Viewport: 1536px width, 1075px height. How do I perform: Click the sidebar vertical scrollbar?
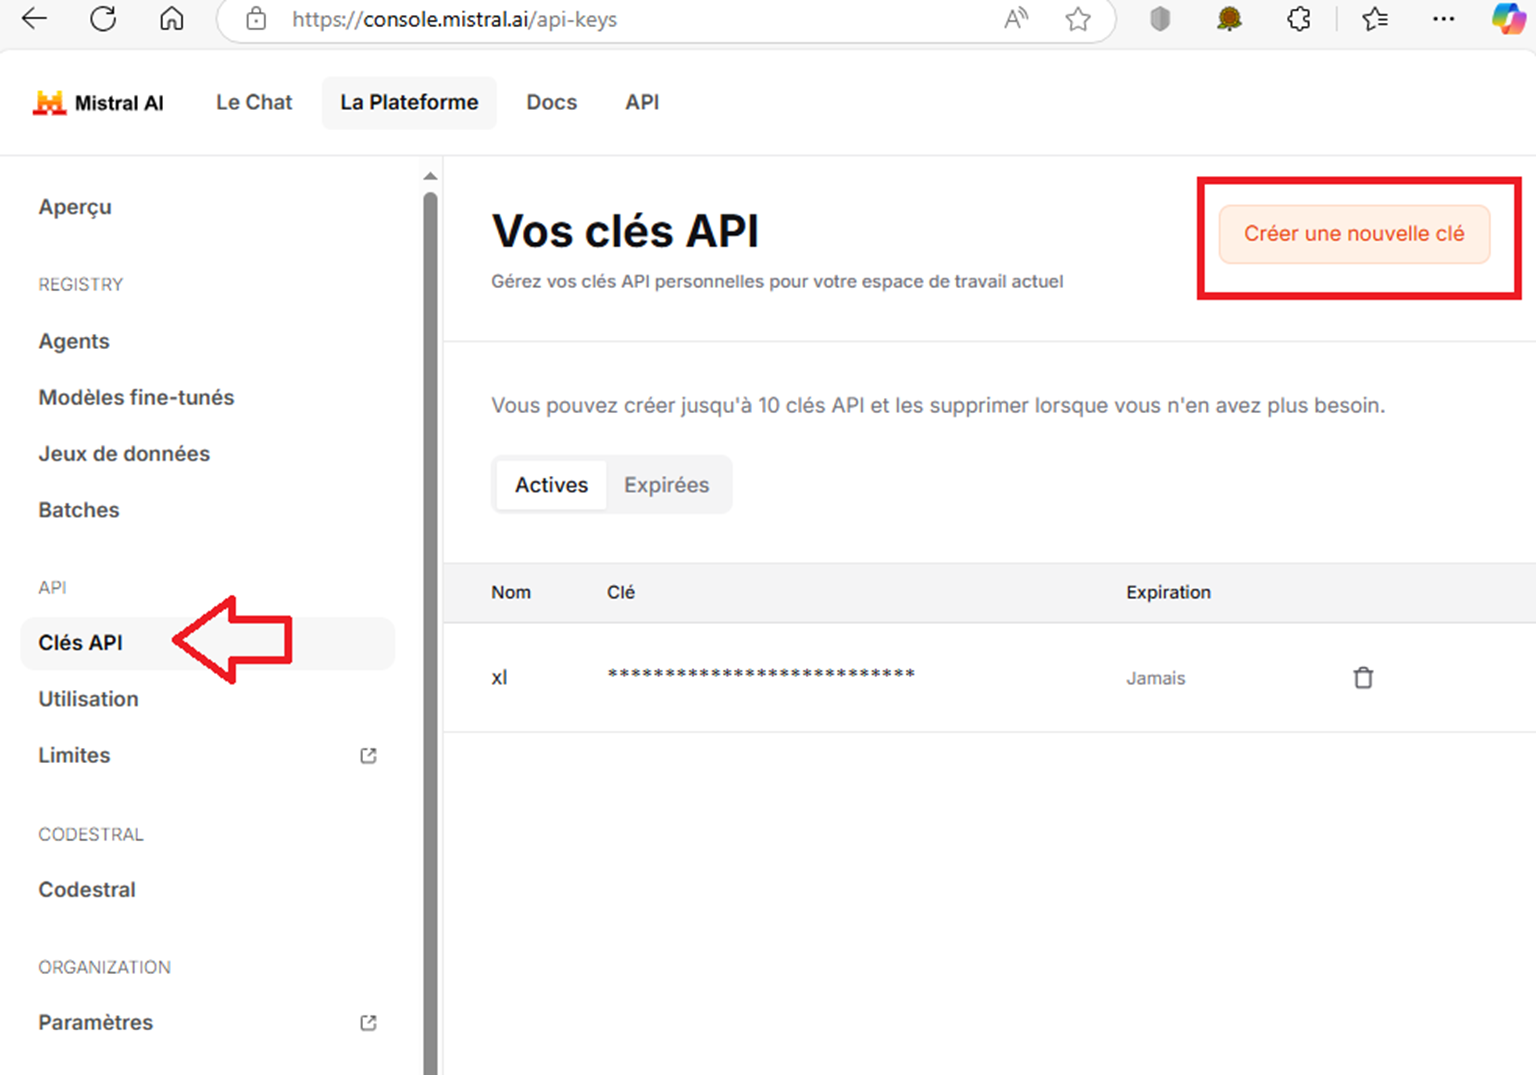430,632
